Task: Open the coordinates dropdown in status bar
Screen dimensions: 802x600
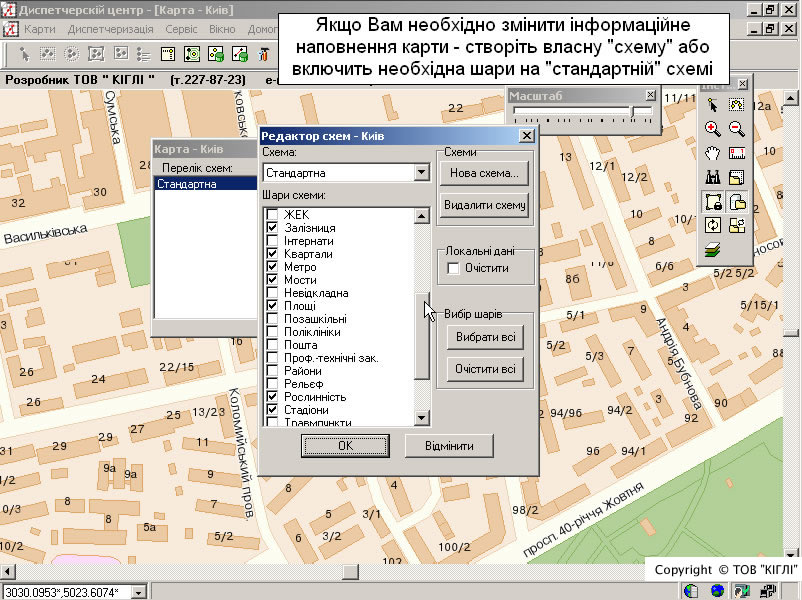Action: (138, 592)
